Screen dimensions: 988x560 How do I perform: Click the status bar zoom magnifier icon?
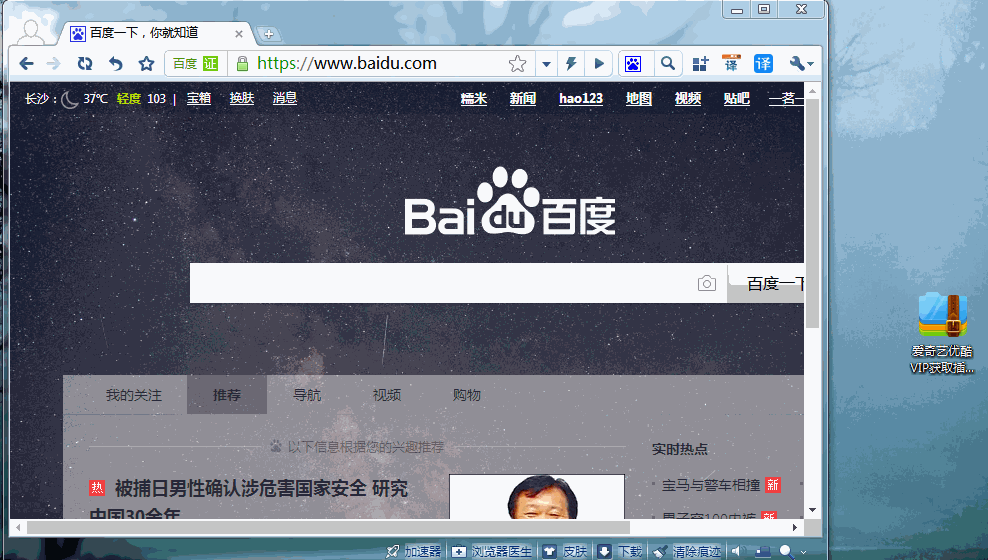coord(786,552)
